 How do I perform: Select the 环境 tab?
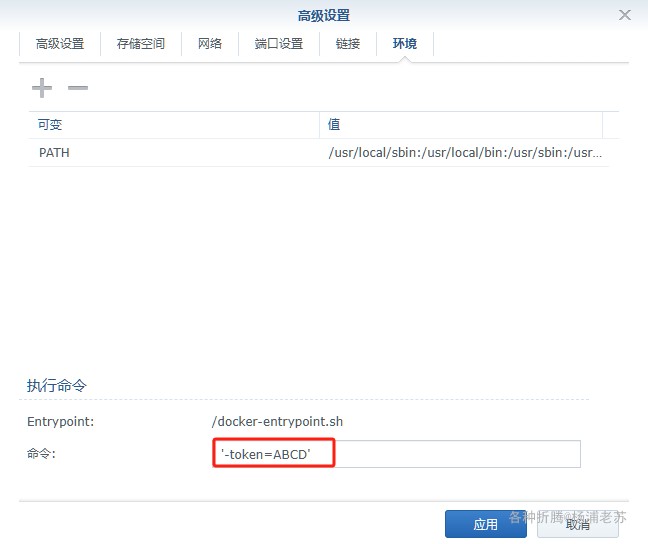click(x=405, y=44)
